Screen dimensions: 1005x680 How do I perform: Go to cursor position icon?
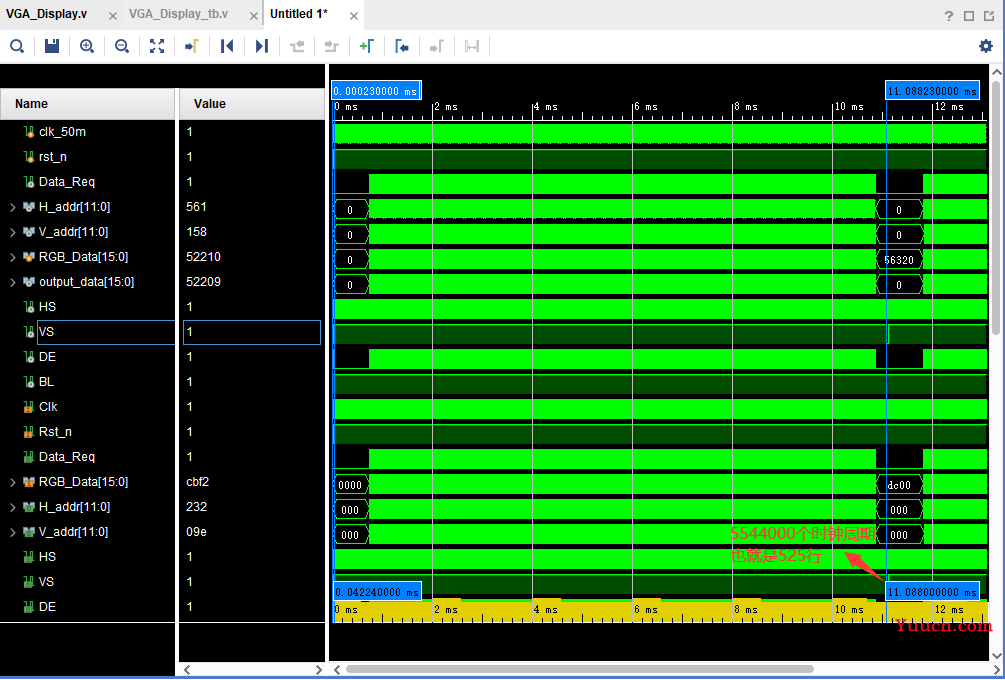(192, 46)
